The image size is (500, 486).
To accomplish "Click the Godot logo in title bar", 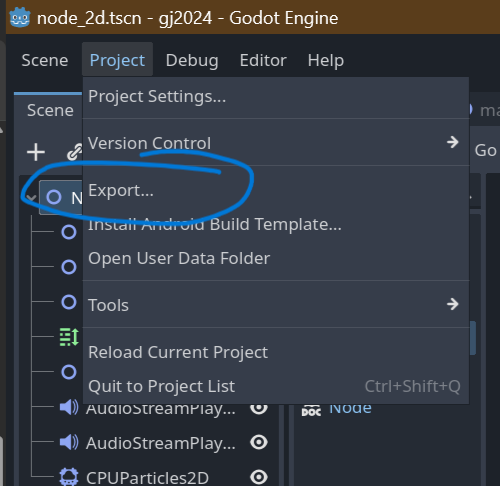I will [x=20, y=17].
